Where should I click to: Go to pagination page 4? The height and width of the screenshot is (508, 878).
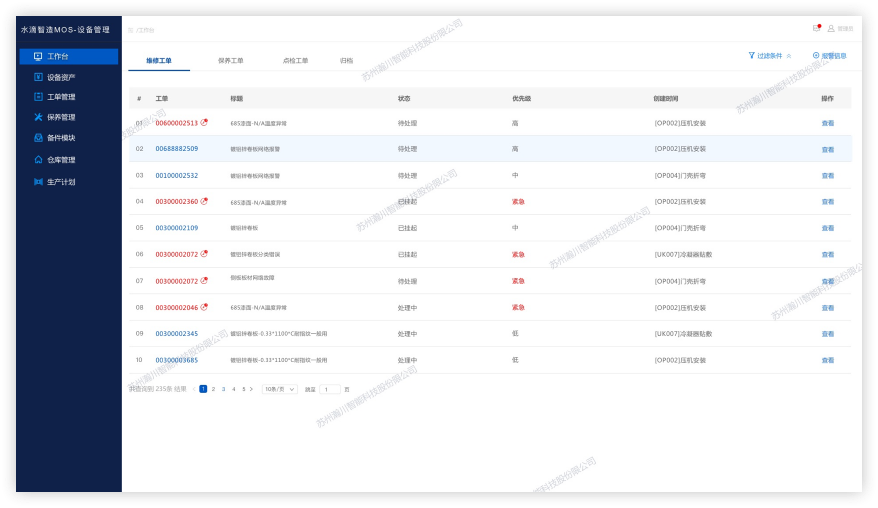click(233, 389)
